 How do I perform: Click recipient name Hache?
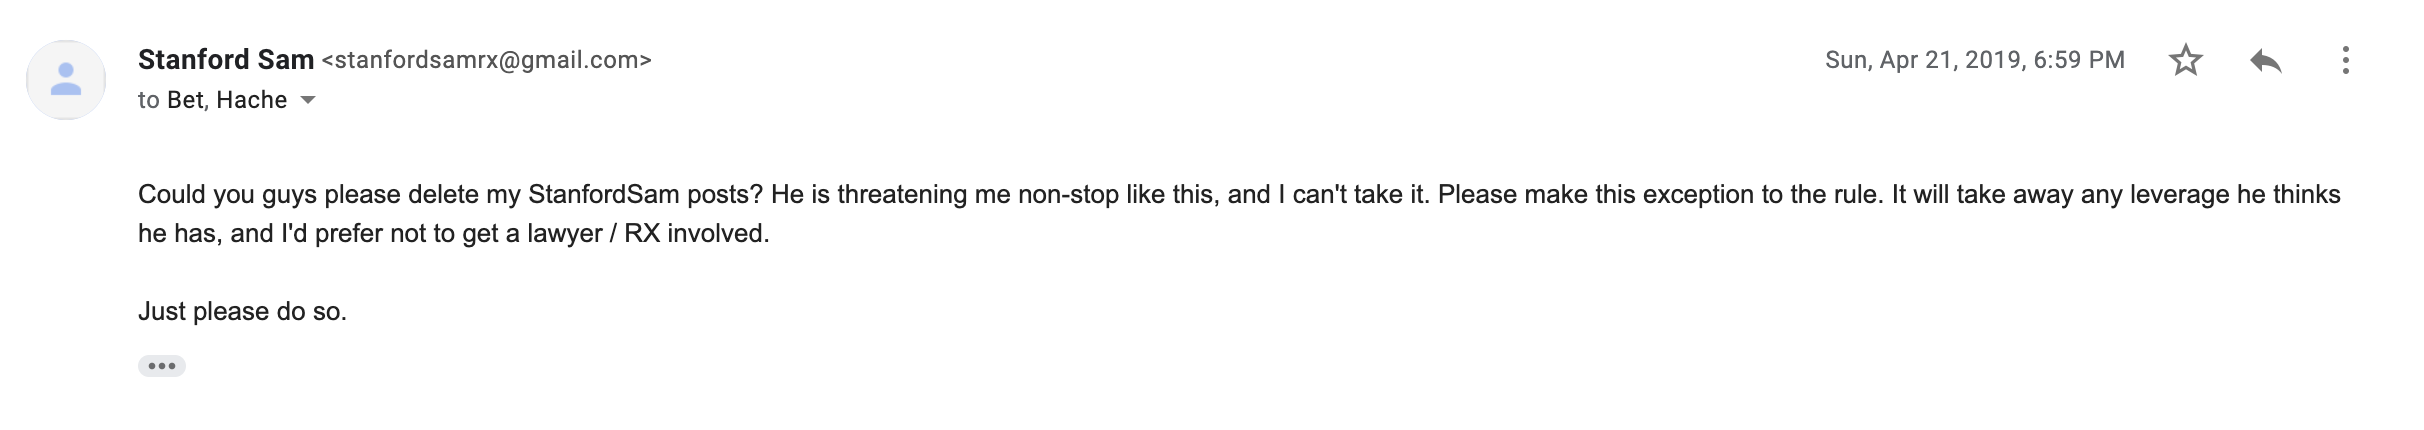pyautogui.click(x=252, y=100)
